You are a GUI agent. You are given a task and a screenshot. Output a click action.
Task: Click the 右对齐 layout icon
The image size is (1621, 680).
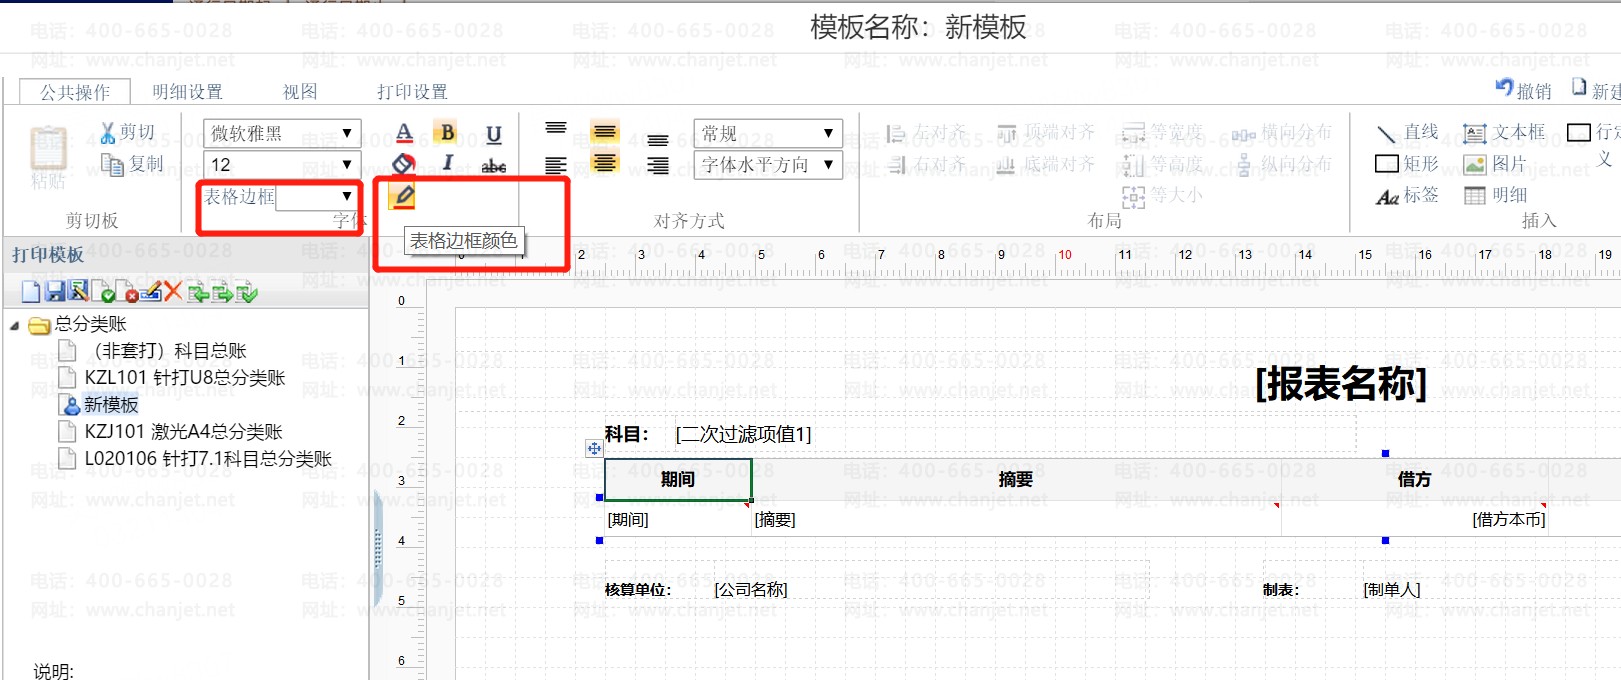896,164
